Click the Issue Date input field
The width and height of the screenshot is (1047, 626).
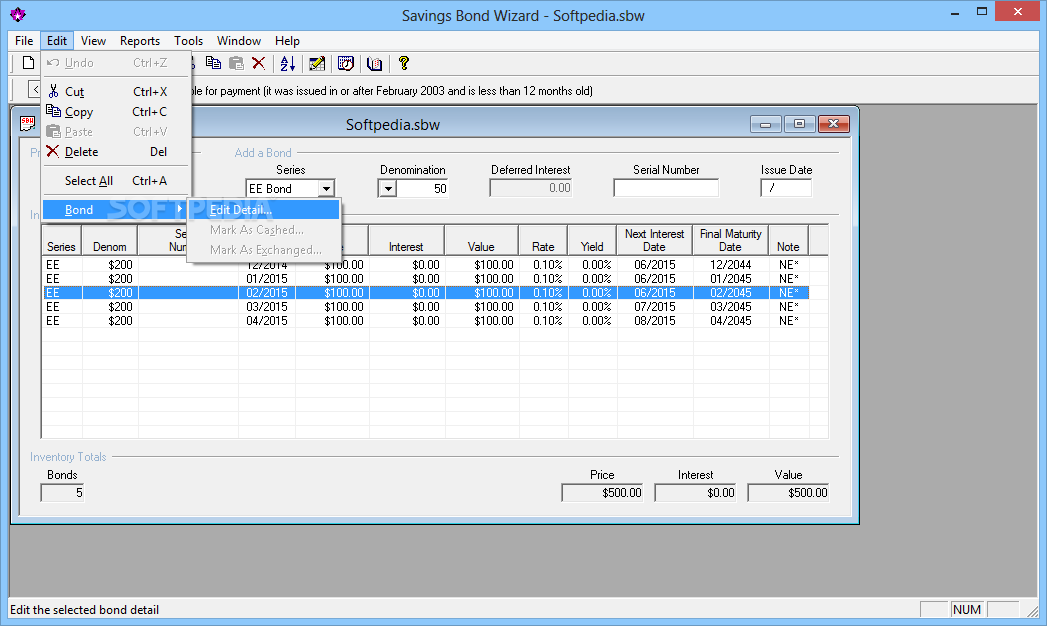click(x=786, y=188)
